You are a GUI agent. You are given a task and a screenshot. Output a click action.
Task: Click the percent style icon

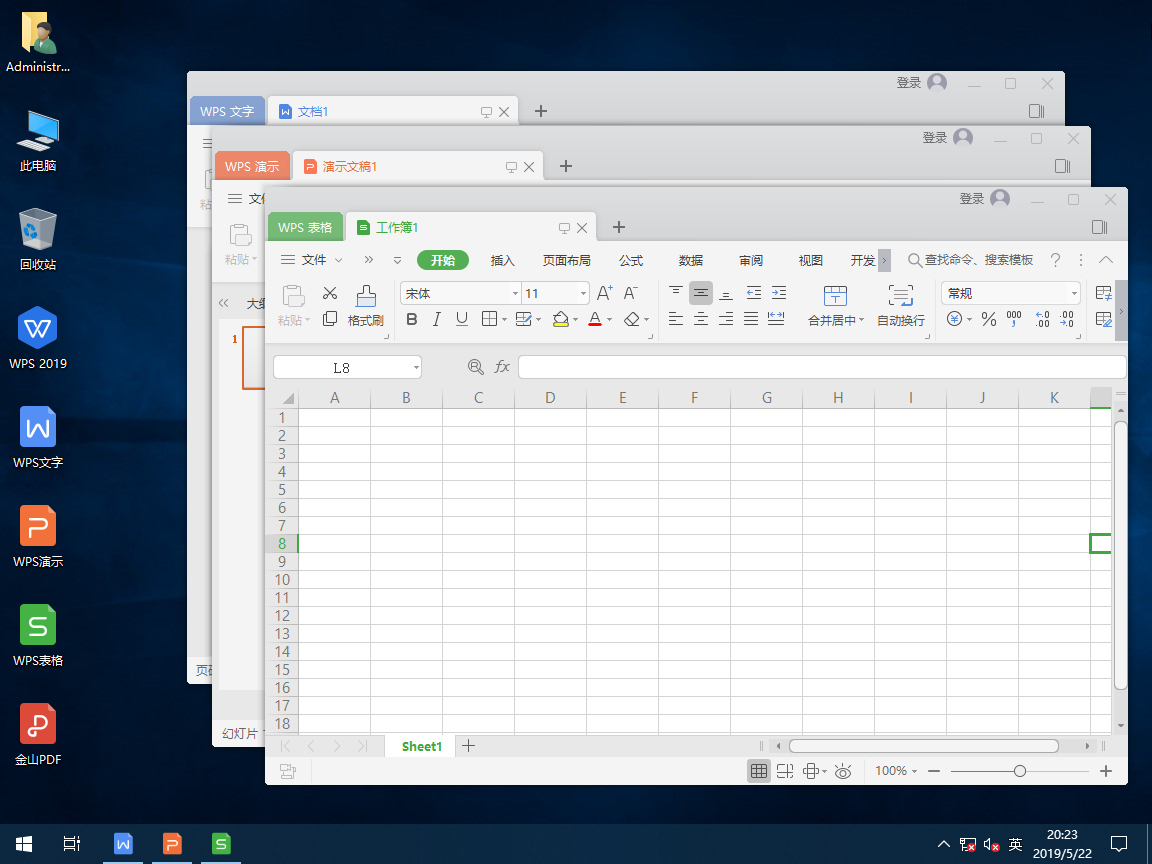pos(988,320)
